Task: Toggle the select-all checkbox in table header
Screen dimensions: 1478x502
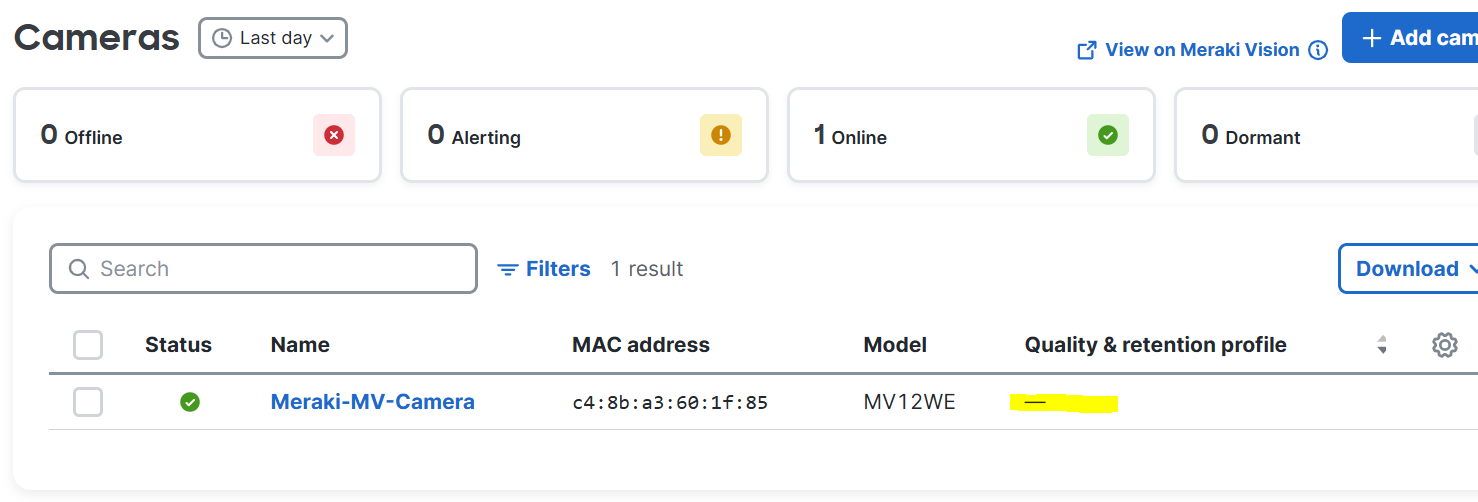Action: [x=88, y=345]
